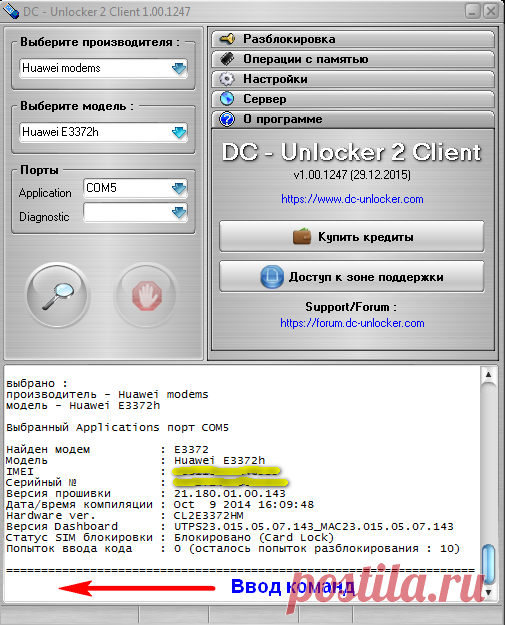Screen dimensions: 505x625
Task: Click the red stop hand button
Action: (146, 295)
